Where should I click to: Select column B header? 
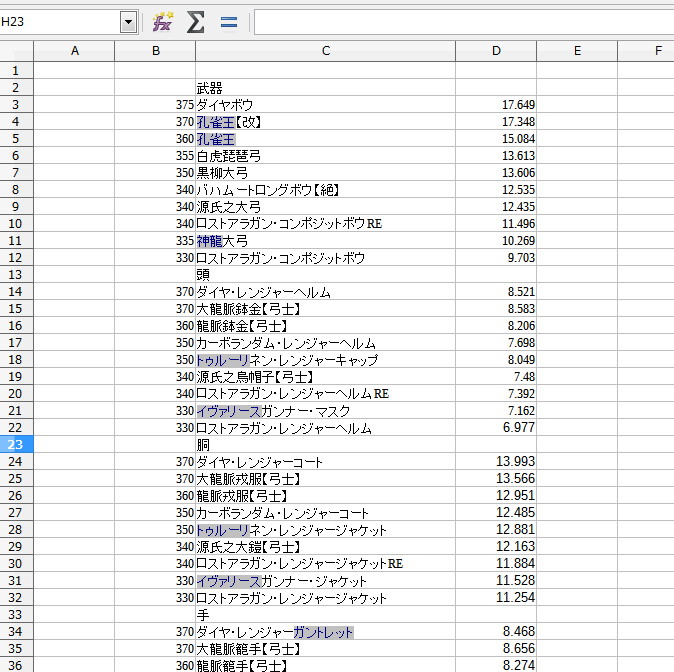(155, 51)
